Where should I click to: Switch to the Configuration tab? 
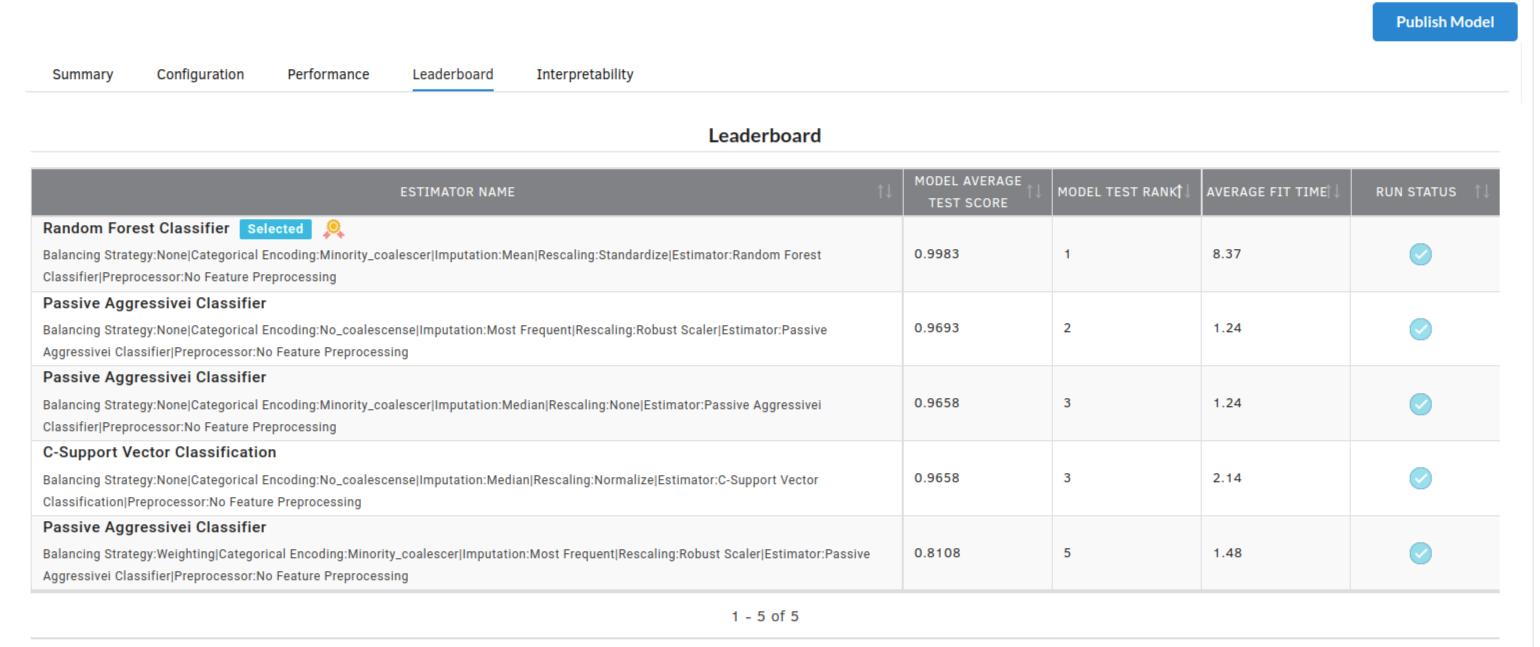(x=200, y=74)
